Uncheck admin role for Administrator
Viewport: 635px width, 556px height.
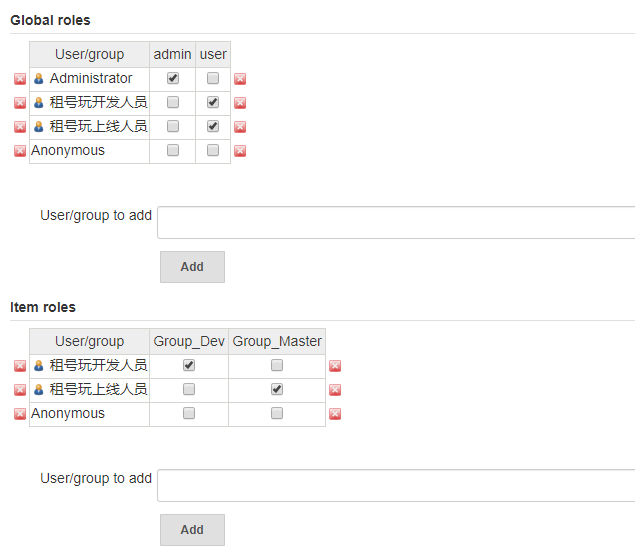(x=173, y=78)
